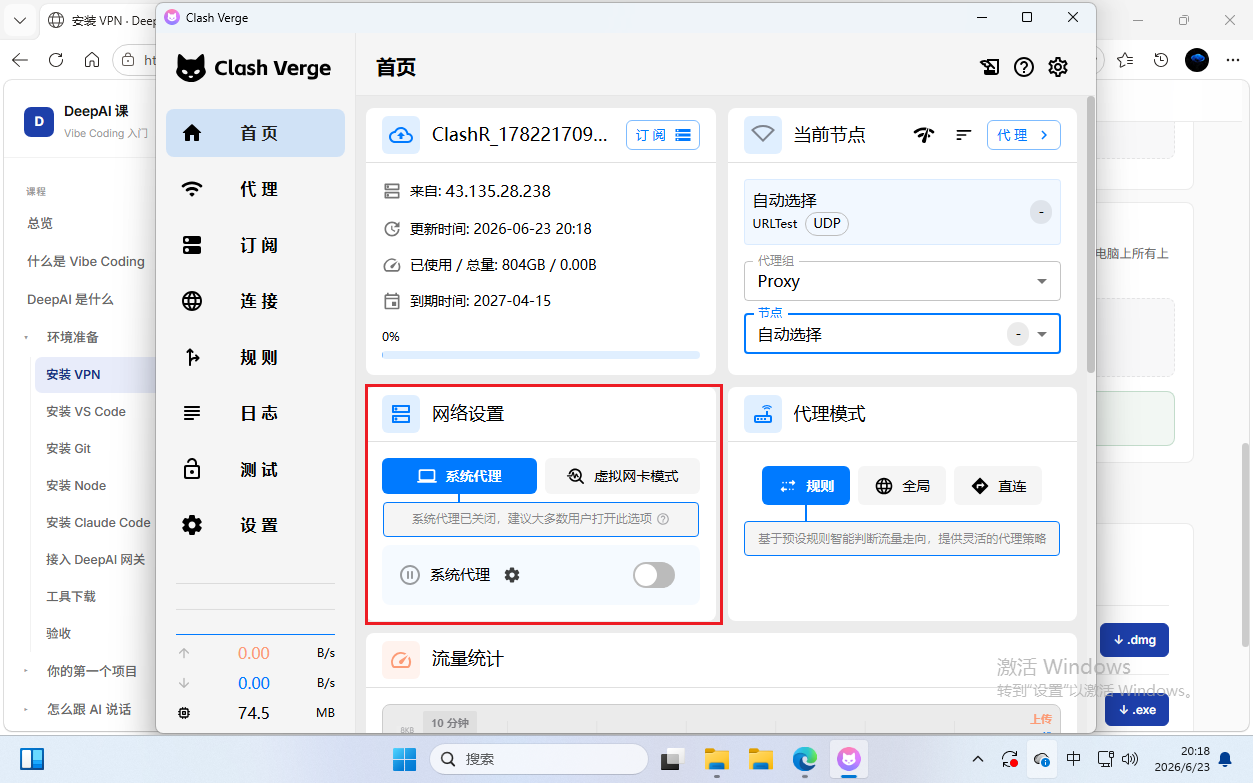Viewport: 1253px width, 783px height.
Task: Click the browser history icon
Action: point(1161,60)
